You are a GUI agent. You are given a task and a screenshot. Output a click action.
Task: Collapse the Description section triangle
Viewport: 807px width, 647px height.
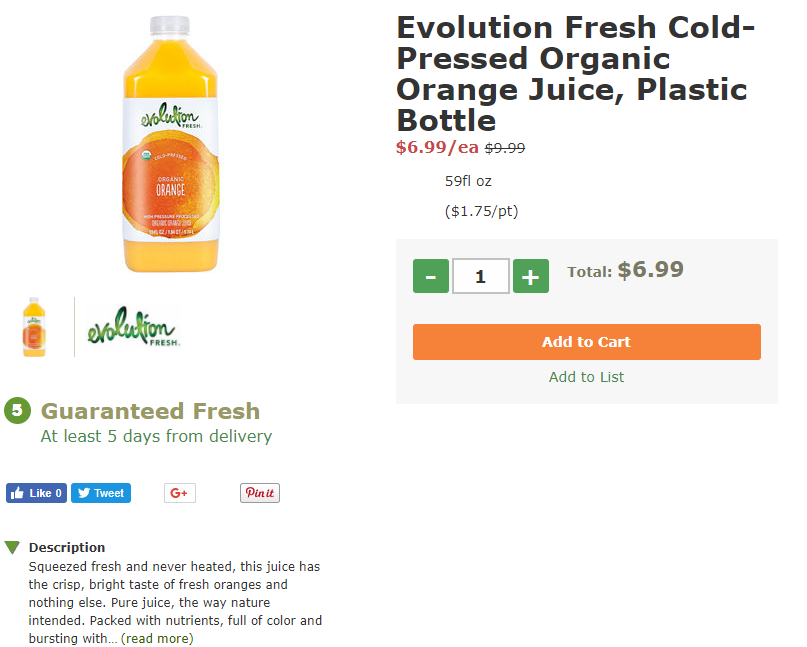coord(12,547)
